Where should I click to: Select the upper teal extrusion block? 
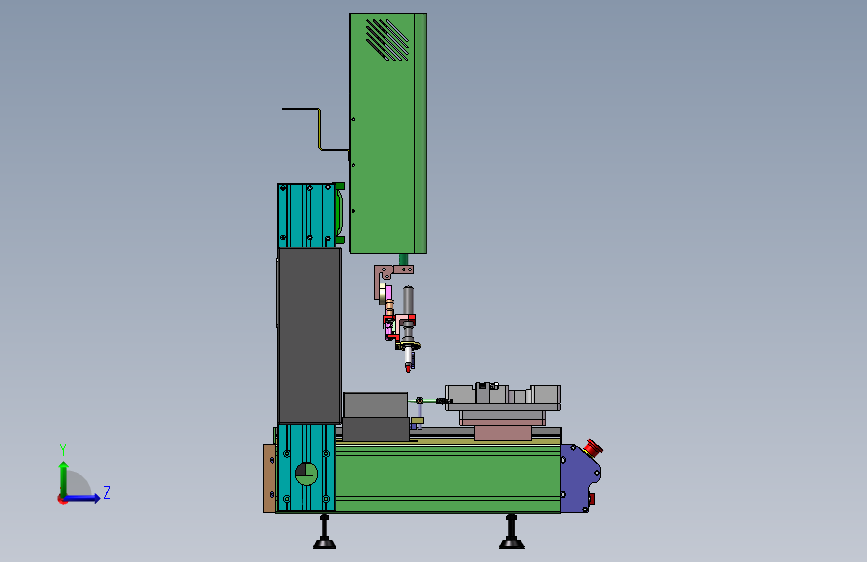pyautogui.click(x=306, y=216)
